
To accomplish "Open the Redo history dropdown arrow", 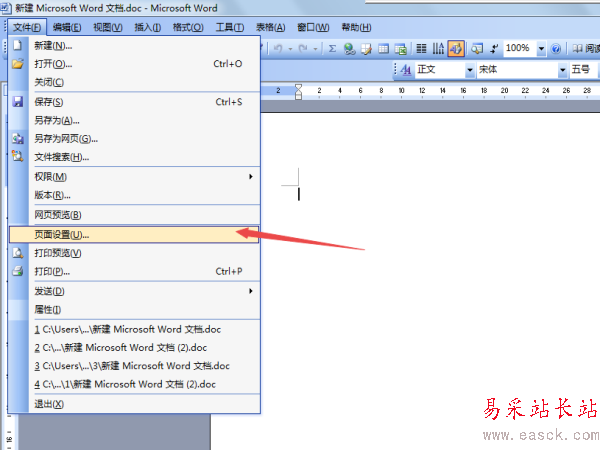I will coord(315,49).
